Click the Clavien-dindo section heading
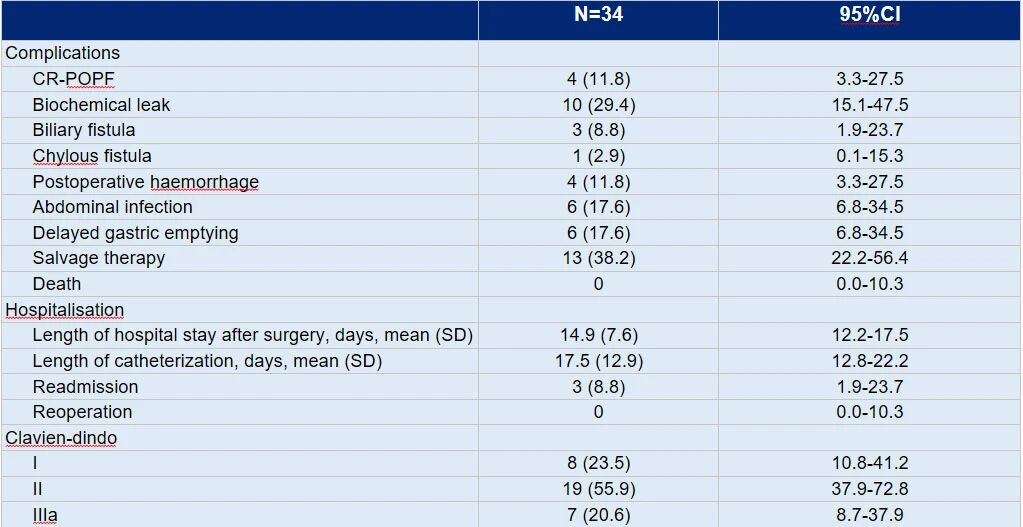Screen dimensions: 1023x527 coord(61,438)
